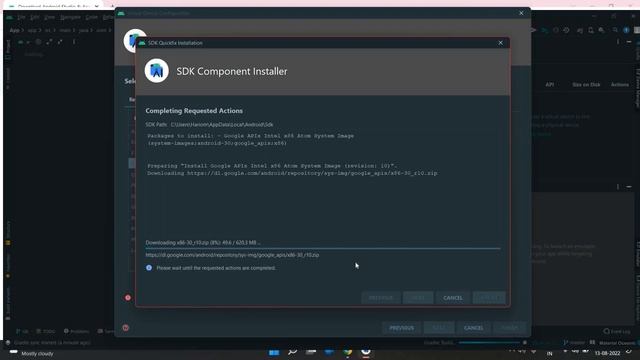Cancel the SDK Component Installer download
The width and height of the screenshot is (640, 360).
click(x=453, y=298)
